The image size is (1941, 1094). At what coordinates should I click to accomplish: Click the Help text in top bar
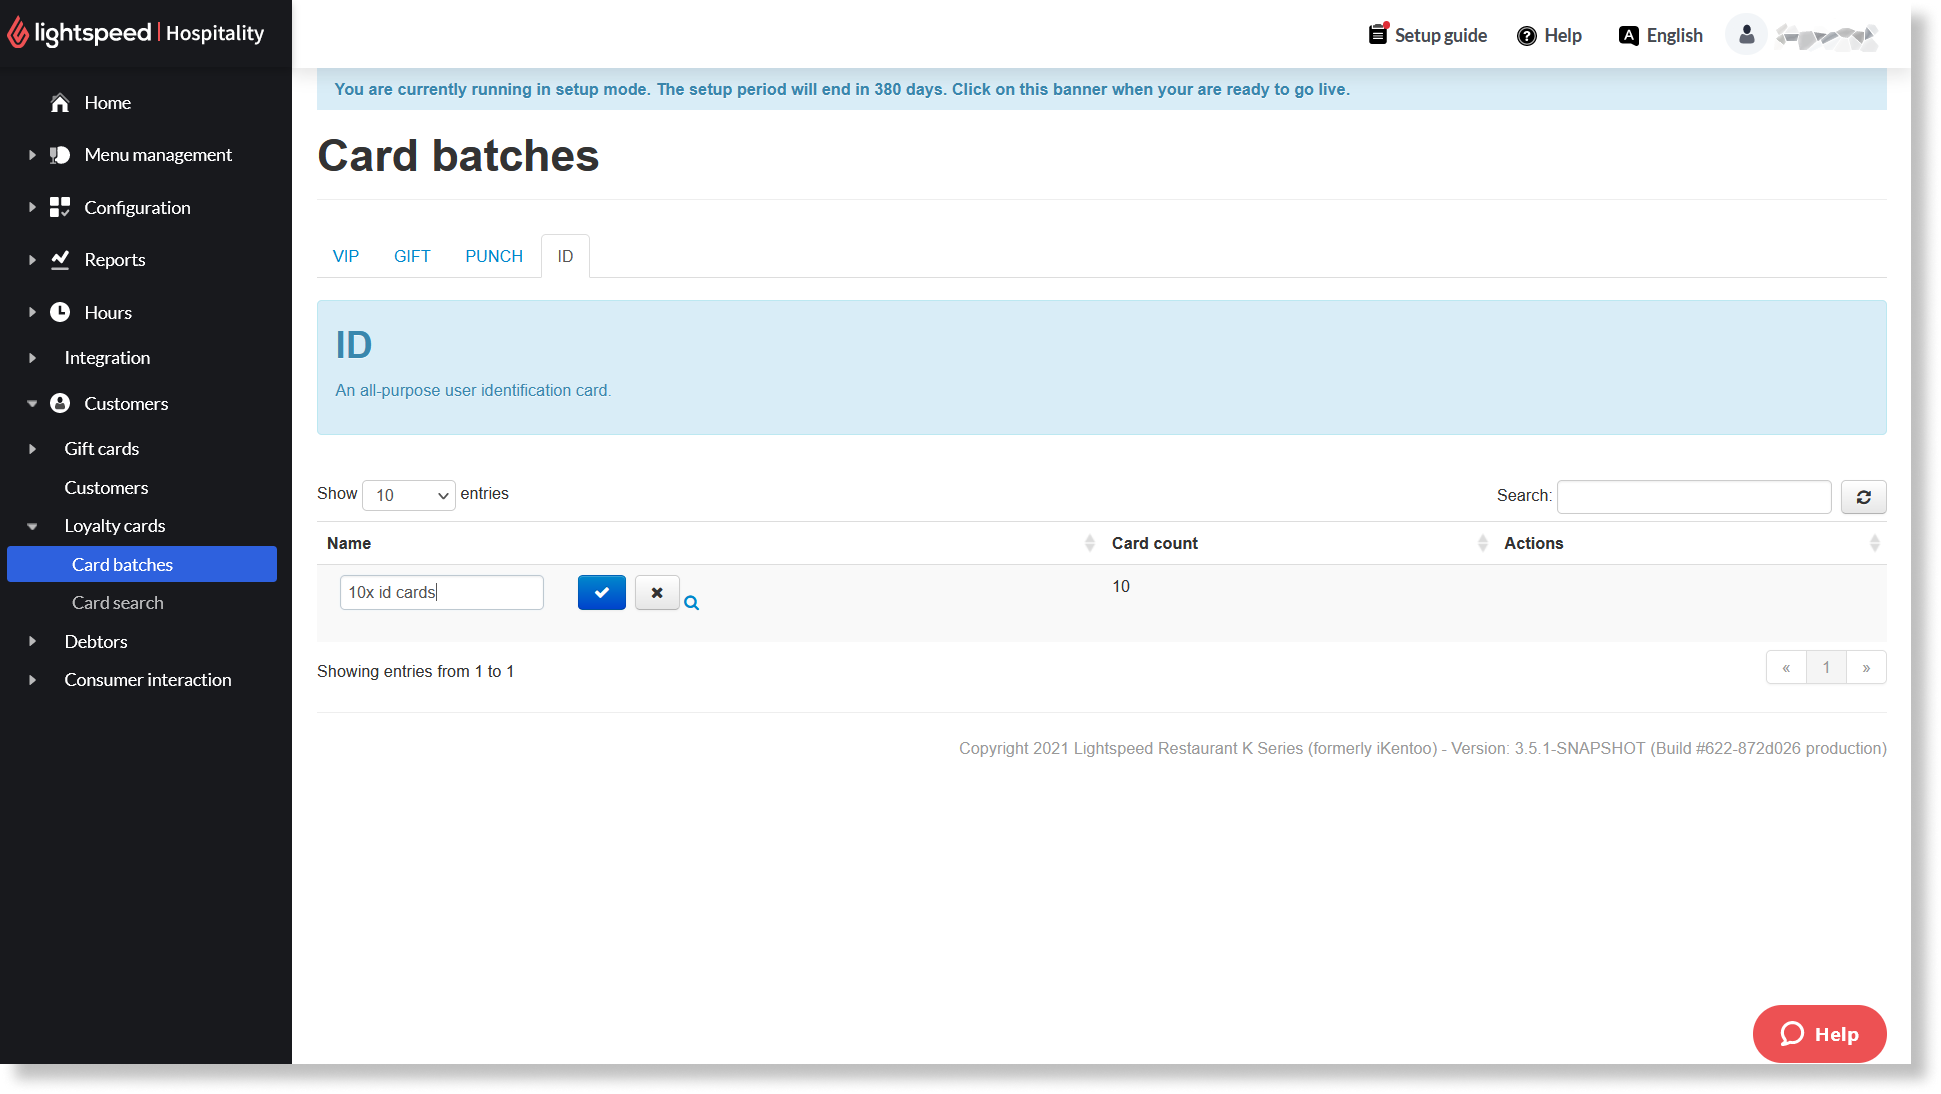[1563, 36]
